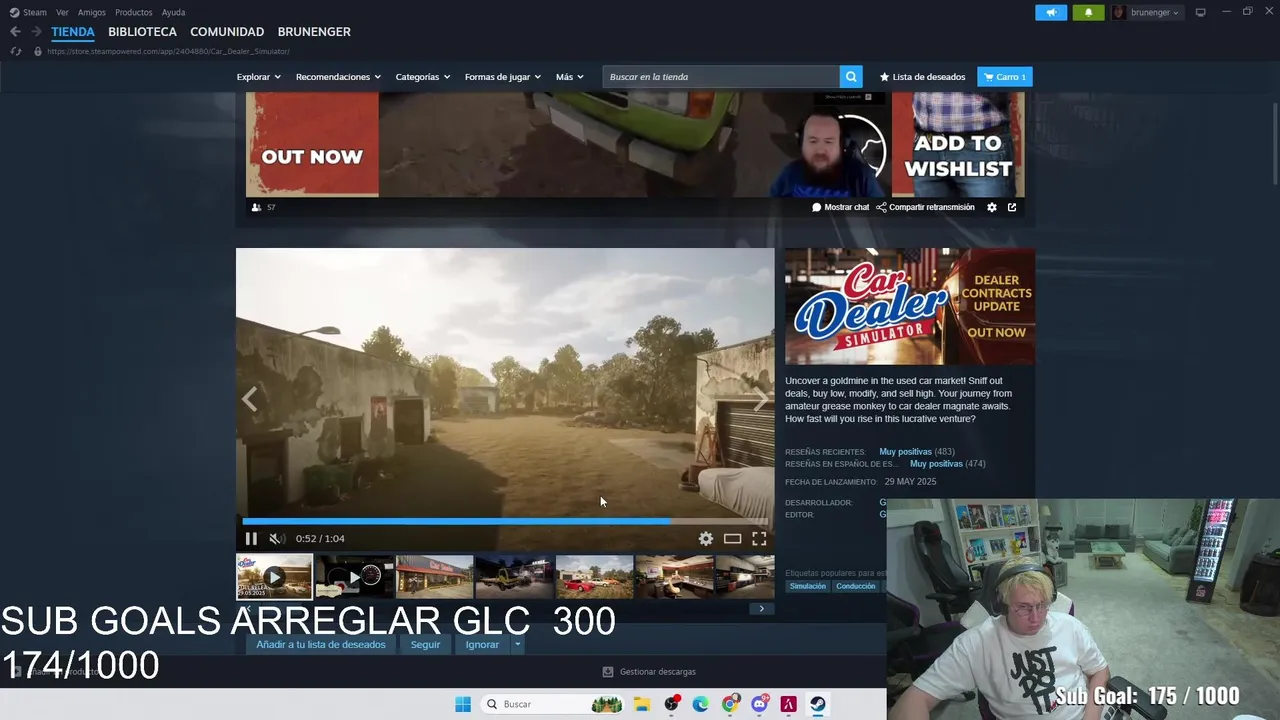Open the BRUNENGER profile tab
Viewport: 1280px width, 720px height.
coord(314,32)
